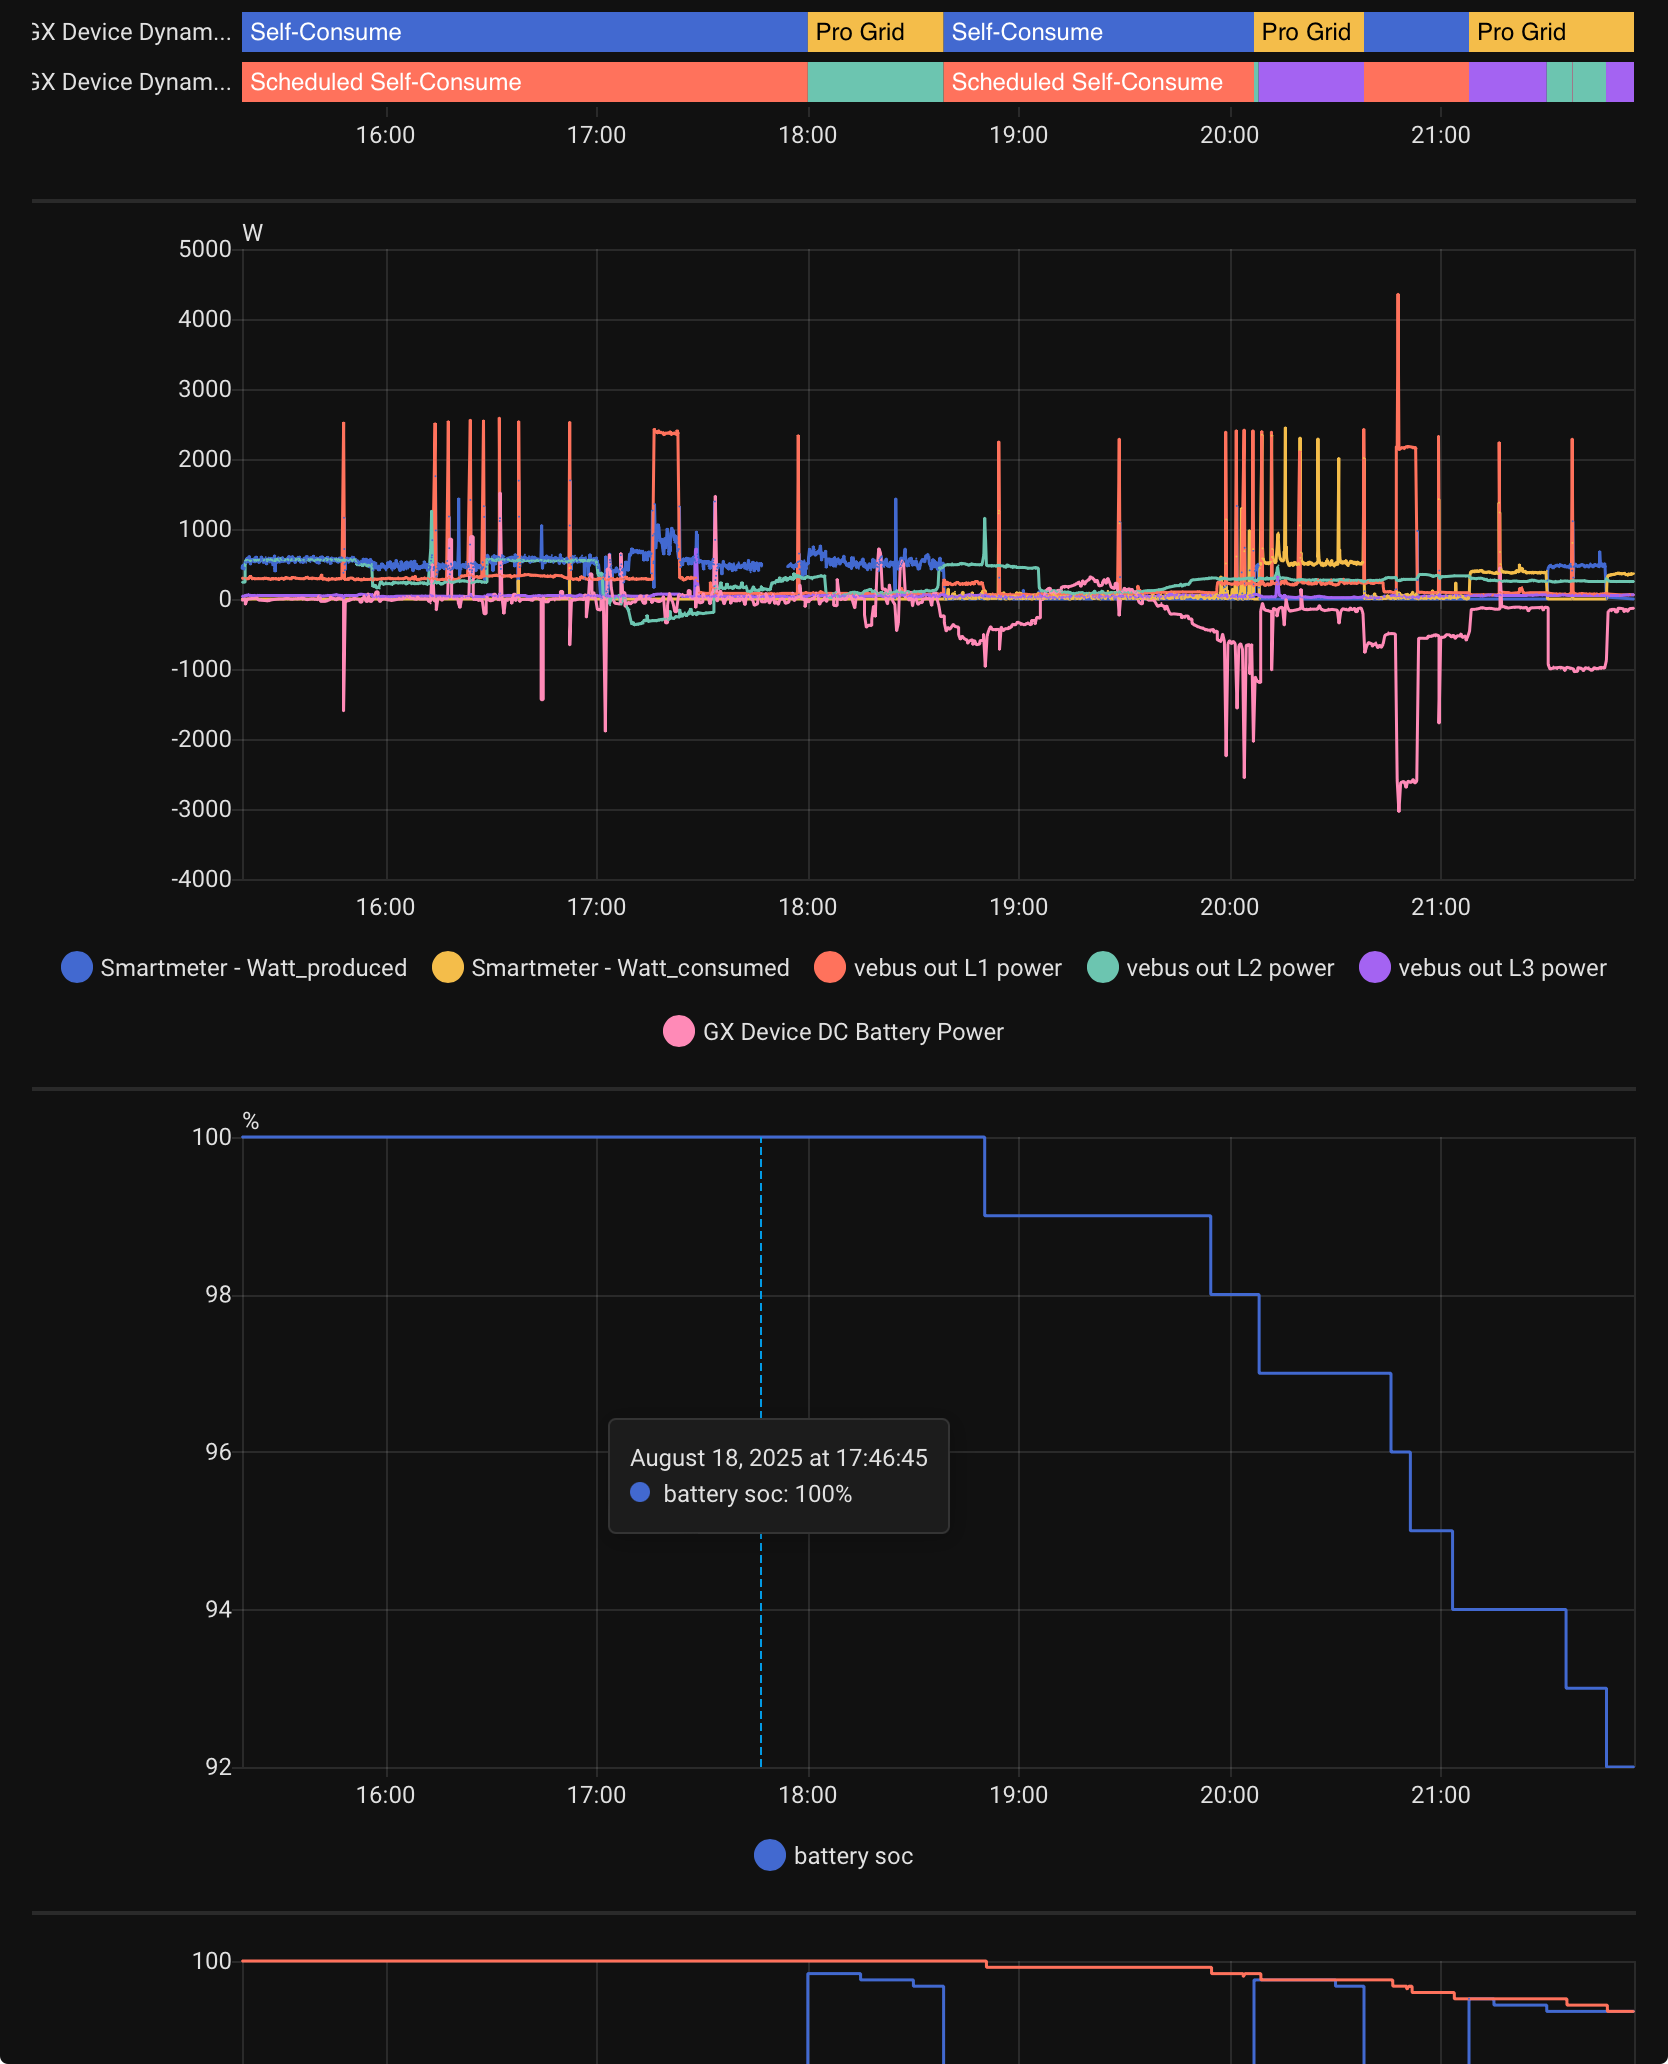This screenshot has height=2064, width=1668.
Task: Click the unlabeled blue segment between Pro Grid blocks
Action: point(1416,32)
